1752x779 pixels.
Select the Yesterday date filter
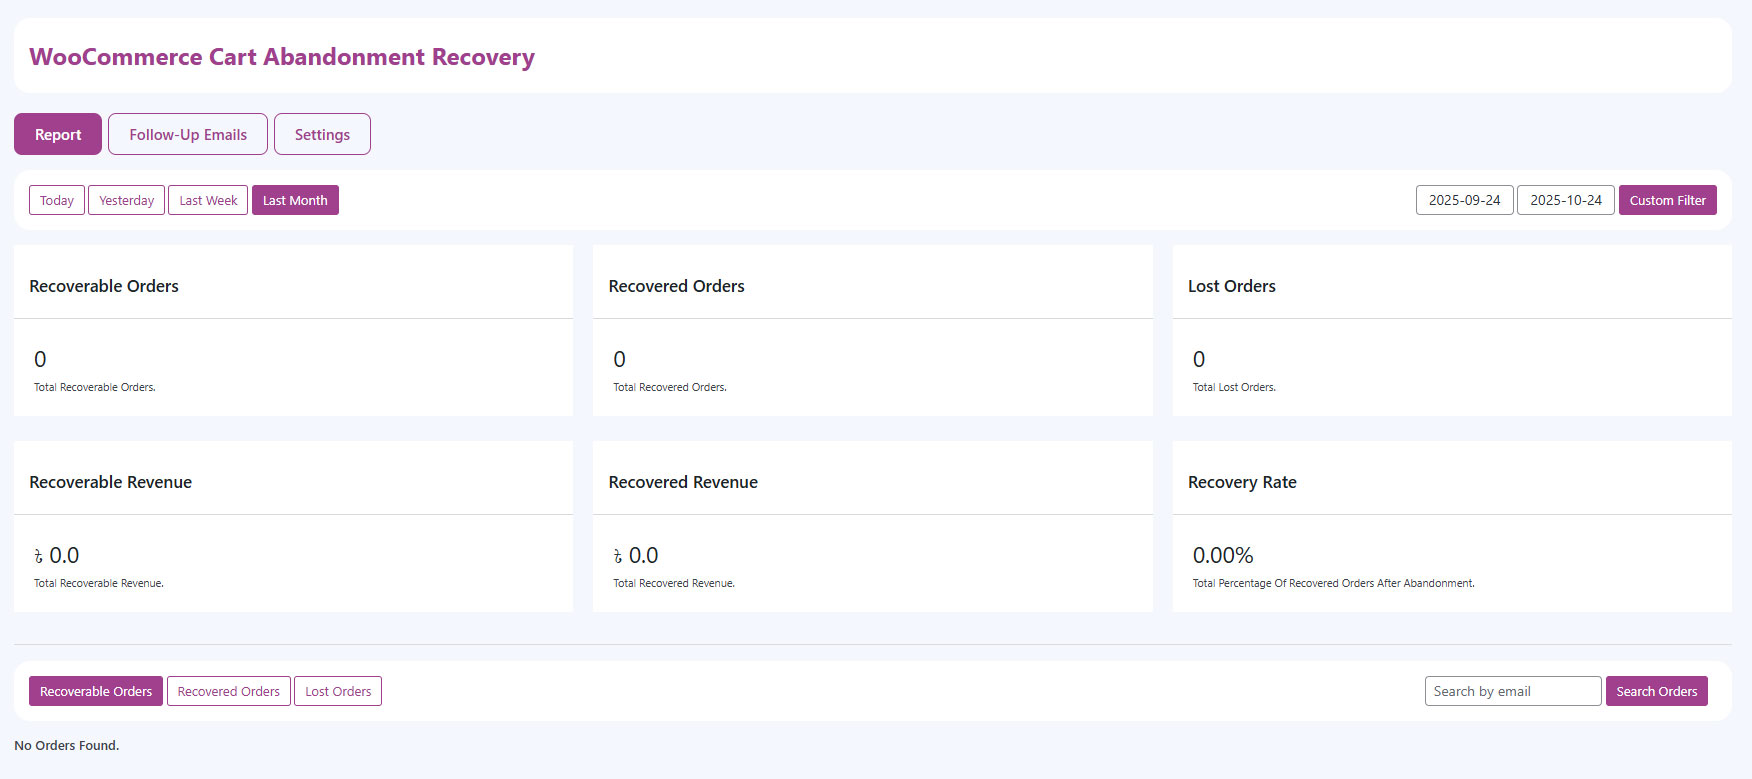(x=126, y=200)
